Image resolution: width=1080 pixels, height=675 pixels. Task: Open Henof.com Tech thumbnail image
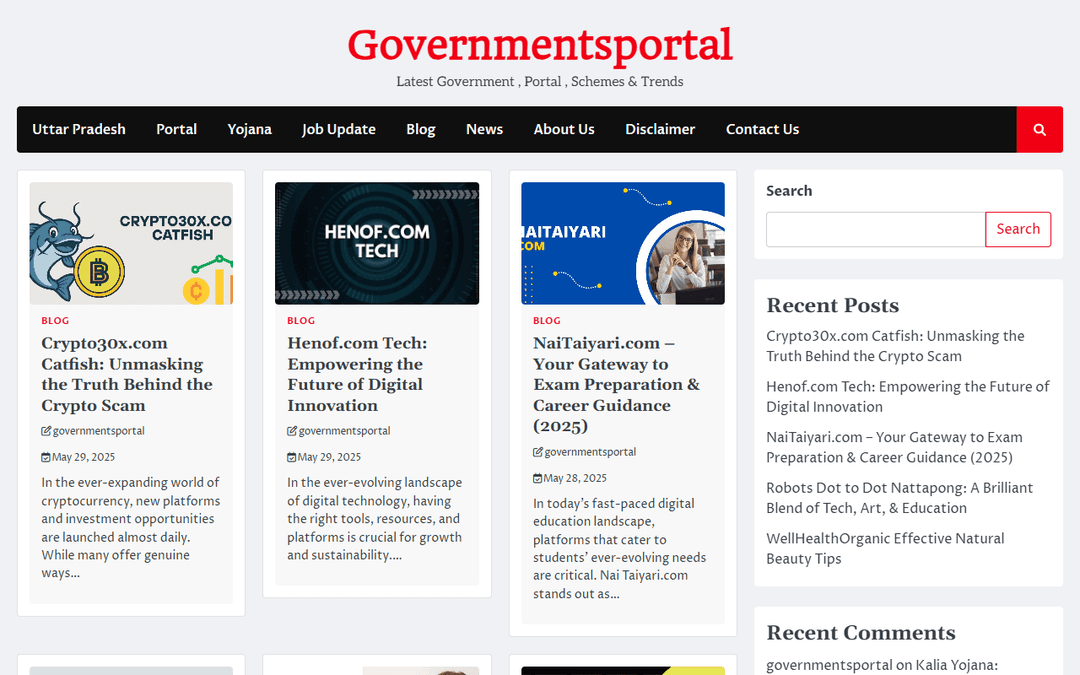tap(377, 243)
